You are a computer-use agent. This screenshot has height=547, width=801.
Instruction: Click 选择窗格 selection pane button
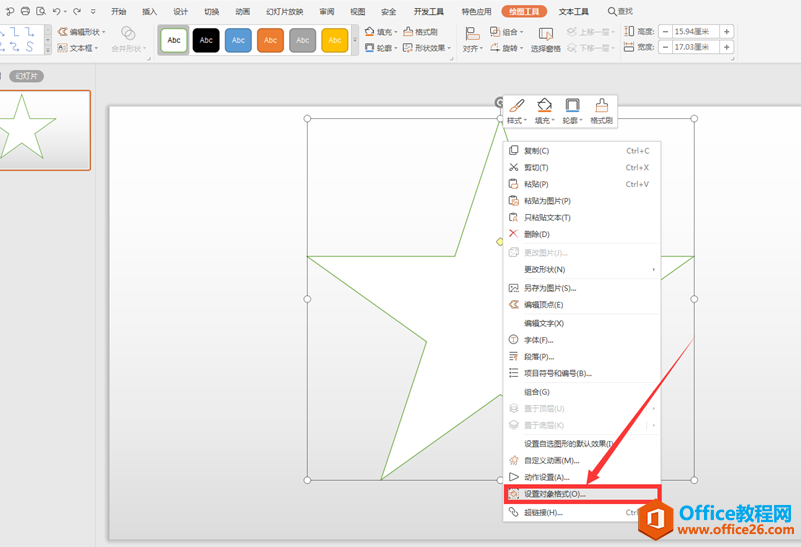545,40
